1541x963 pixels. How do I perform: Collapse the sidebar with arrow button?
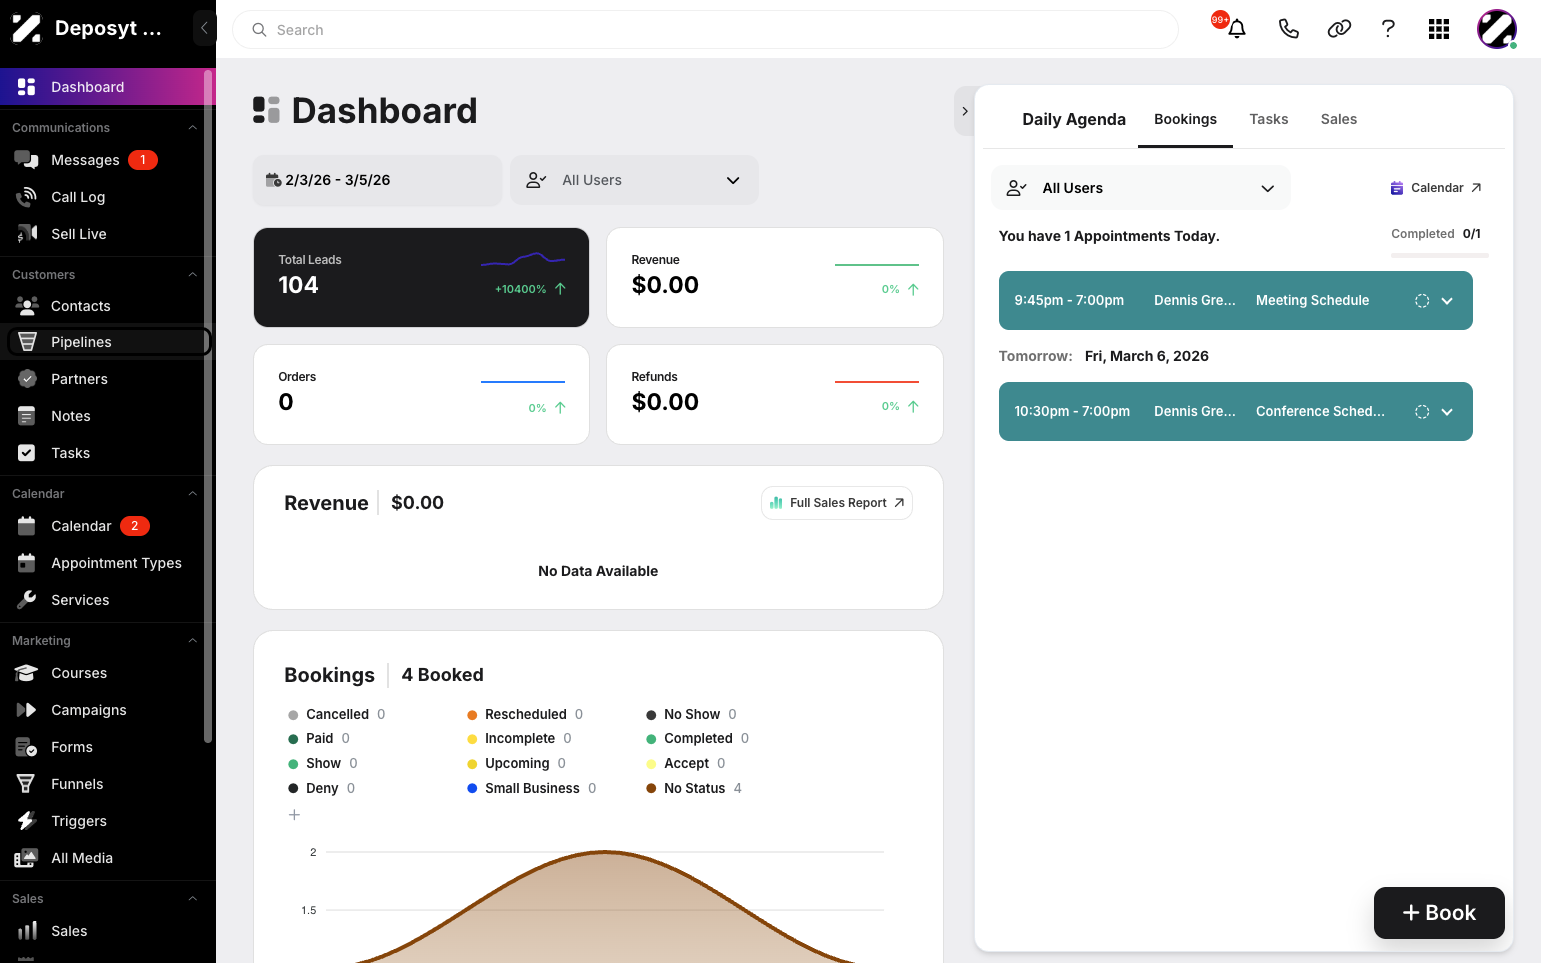tap(204, 28)
